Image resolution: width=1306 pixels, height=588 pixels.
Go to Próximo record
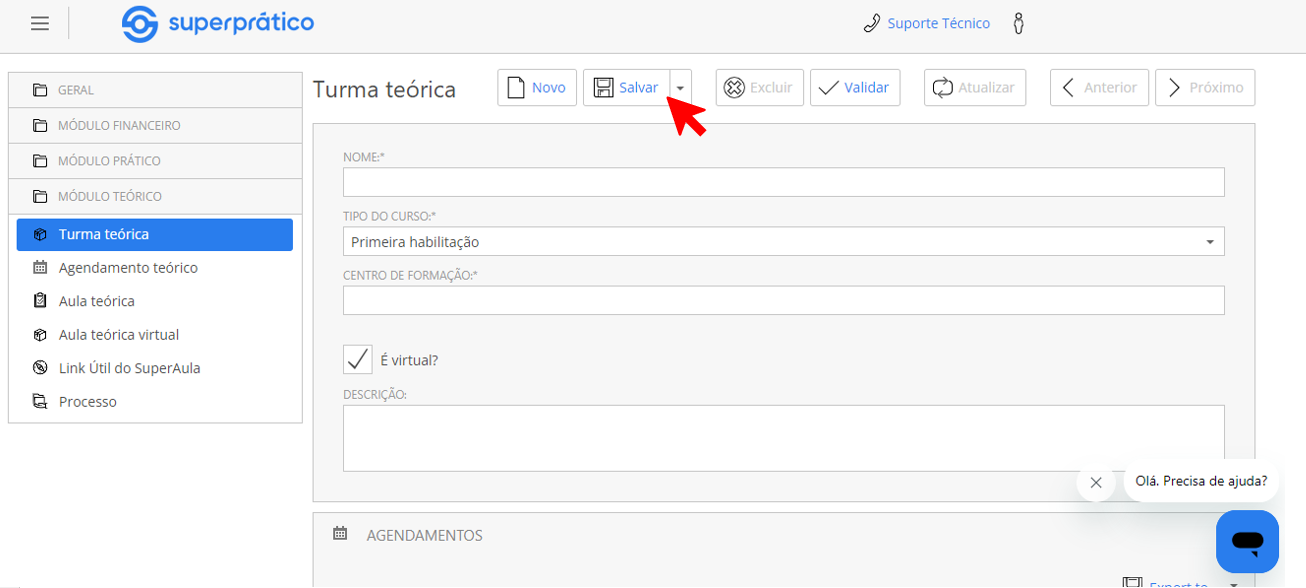point(1205,88)
